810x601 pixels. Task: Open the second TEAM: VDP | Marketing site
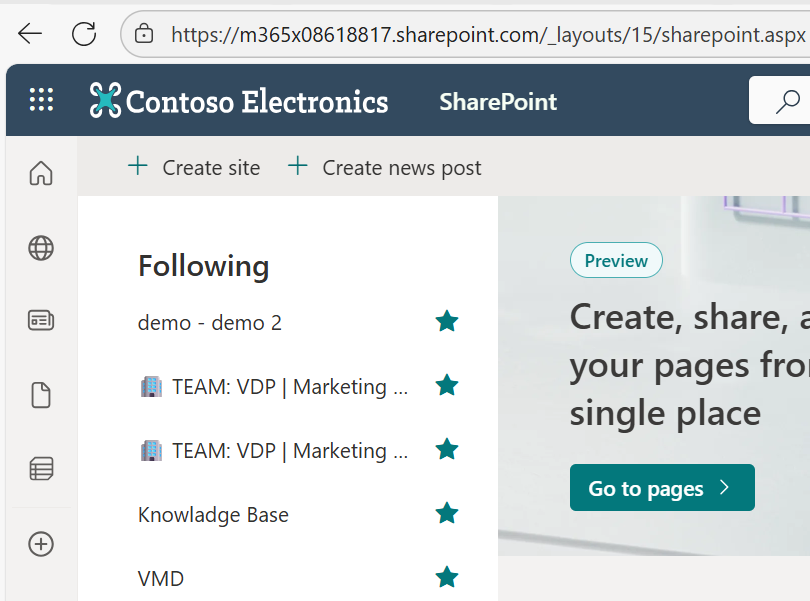point(274,451)
